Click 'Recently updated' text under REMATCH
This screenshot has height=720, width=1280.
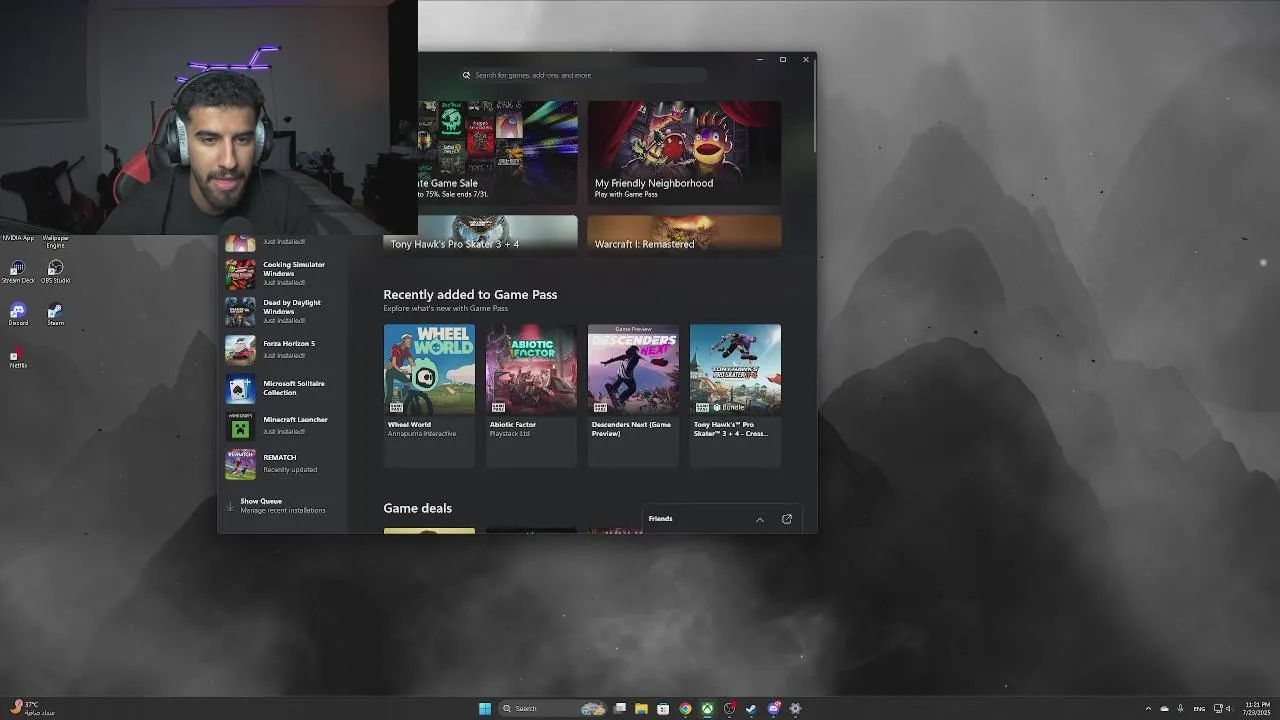[290, 470]
